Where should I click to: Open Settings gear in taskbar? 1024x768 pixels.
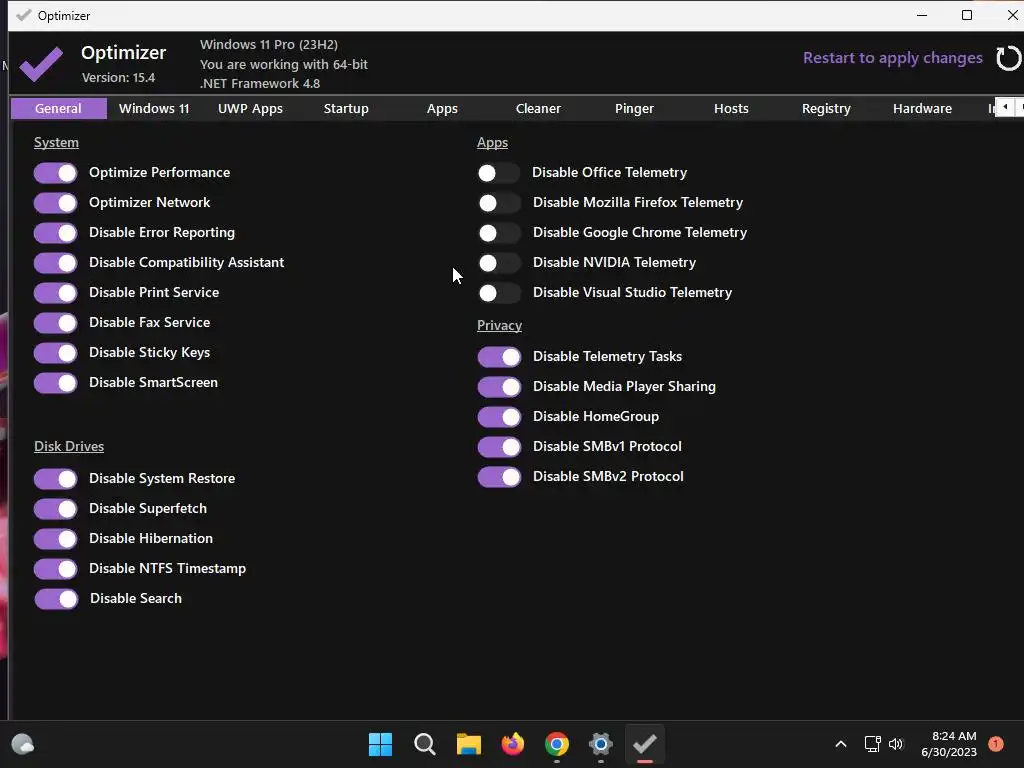point(600,744)
